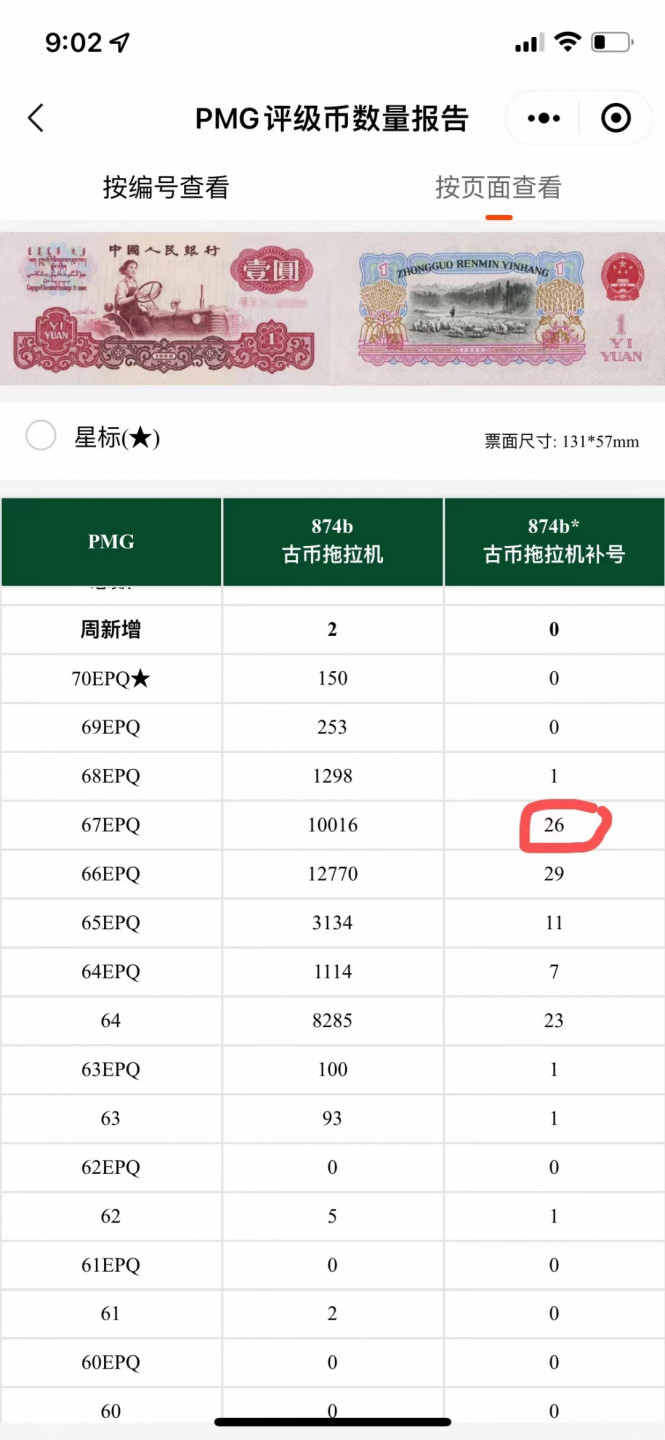Screen dimensions: 665x1440
Task: Select the 70EPQ★ grade row label
Action: point(111,678)
